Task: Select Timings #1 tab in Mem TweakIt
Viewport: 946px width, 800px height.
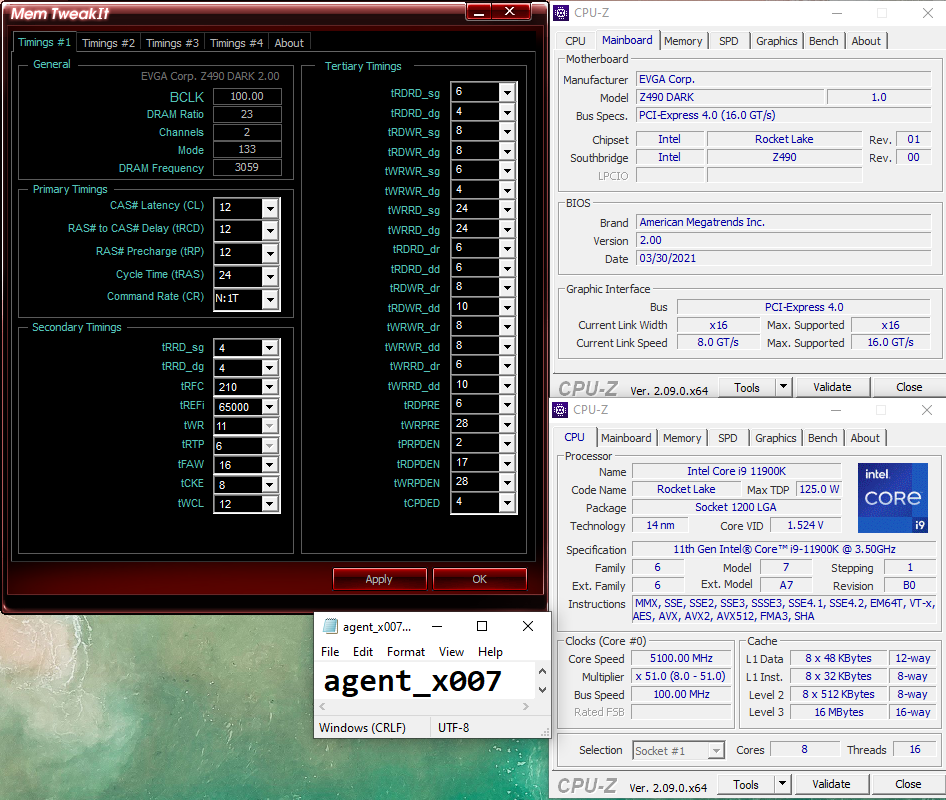Action: coord(45,42)
